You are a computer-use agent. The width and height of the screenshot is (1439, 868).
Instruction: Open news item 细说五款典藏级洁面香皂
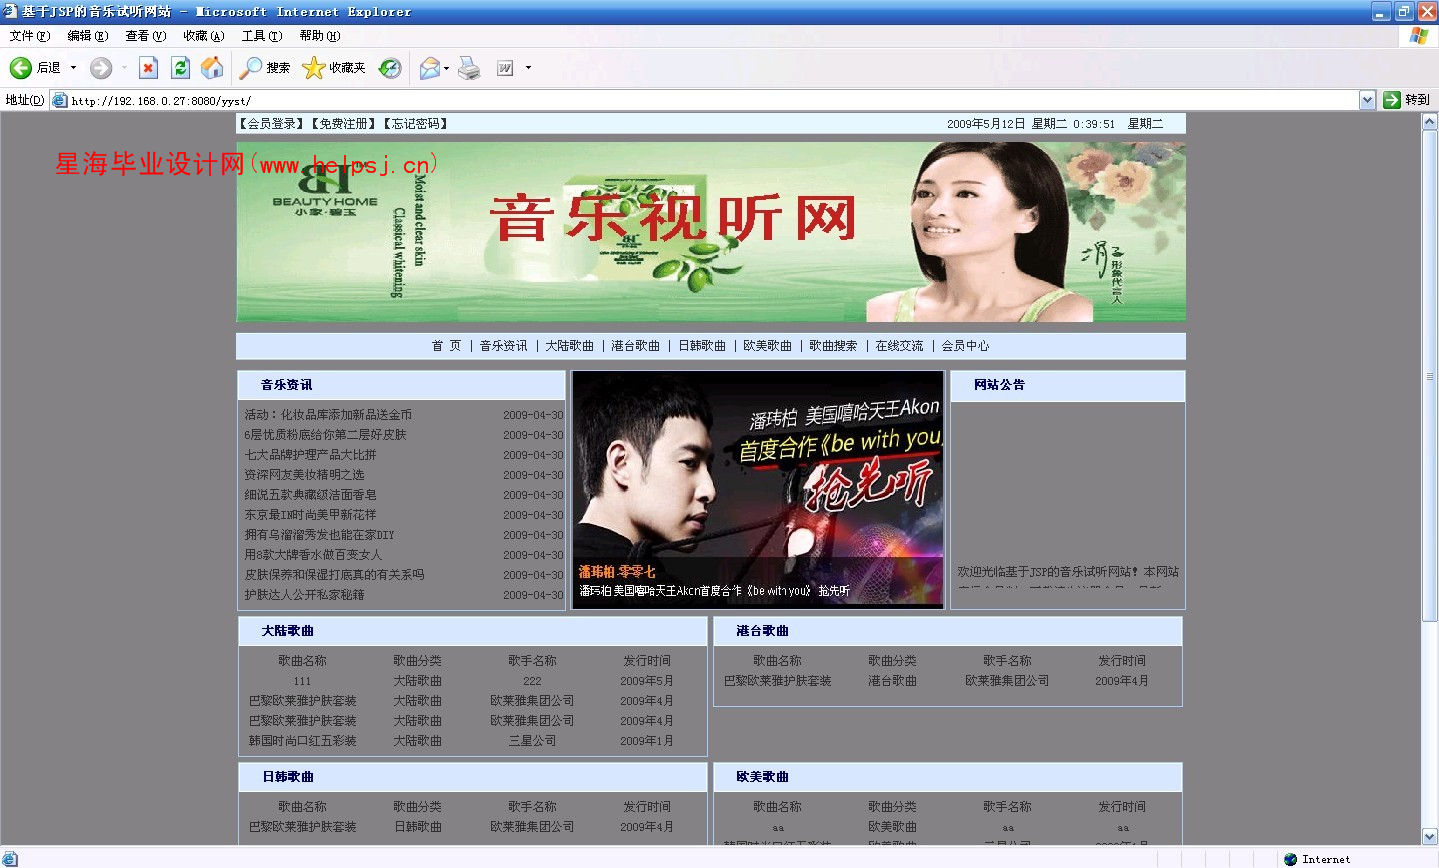pyautogui.click(x=310, y=495)
